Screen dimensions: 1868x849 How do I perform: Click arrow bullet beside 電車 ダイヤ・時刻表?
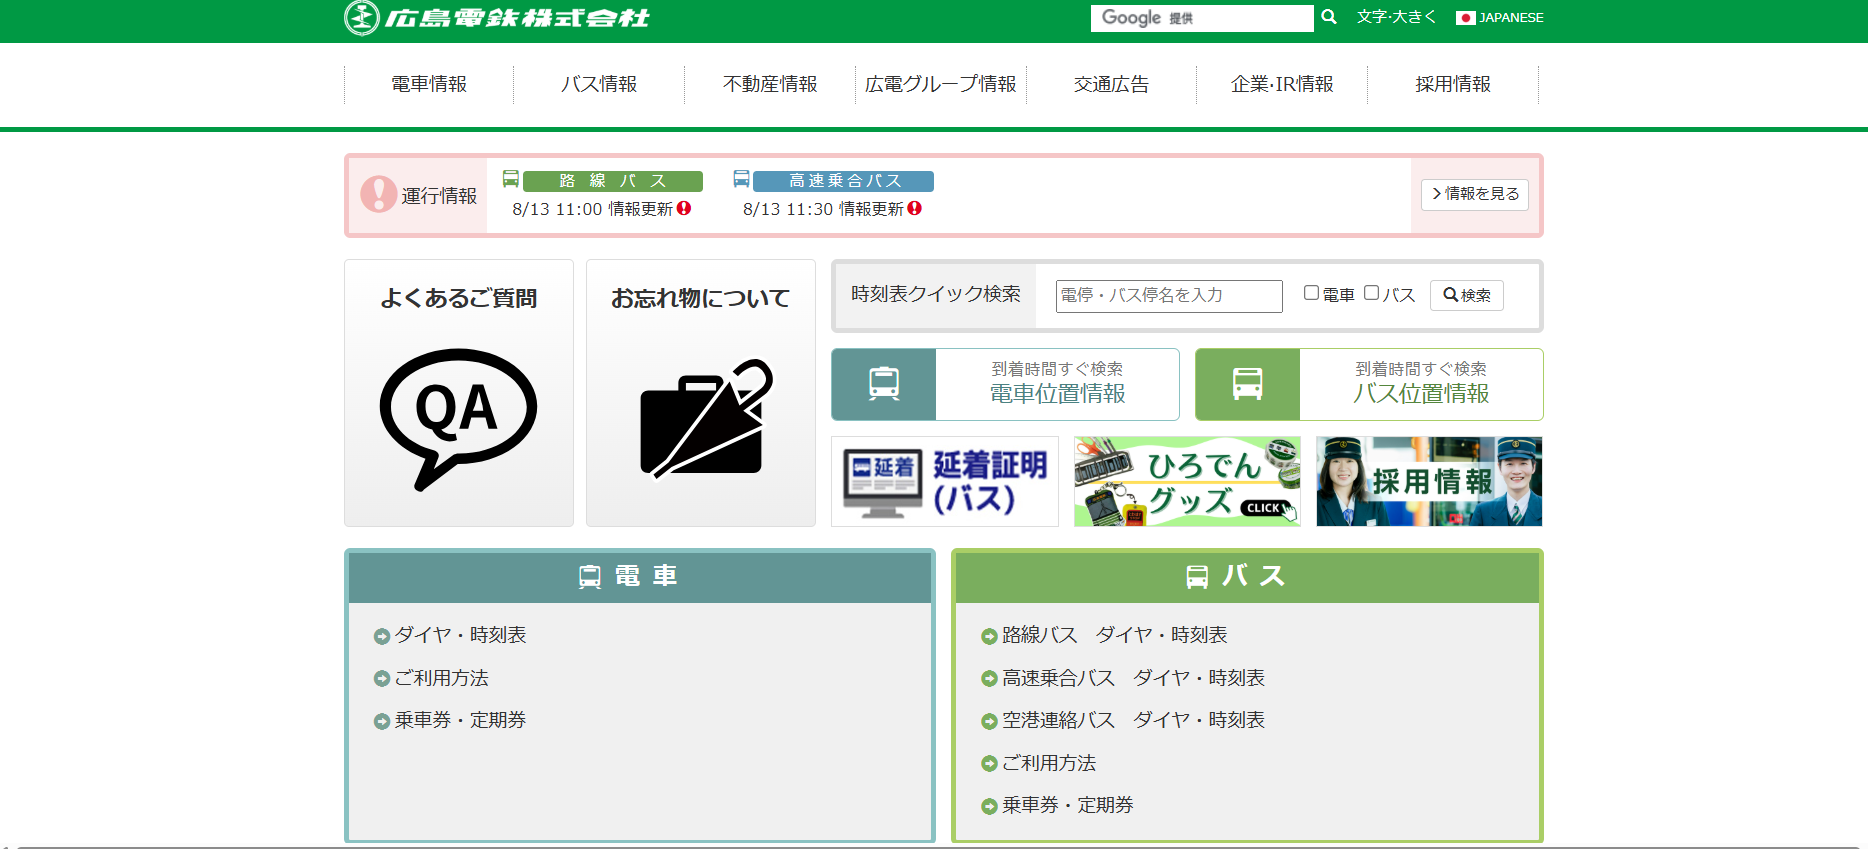pyautogui.click(x=381, y=636)
